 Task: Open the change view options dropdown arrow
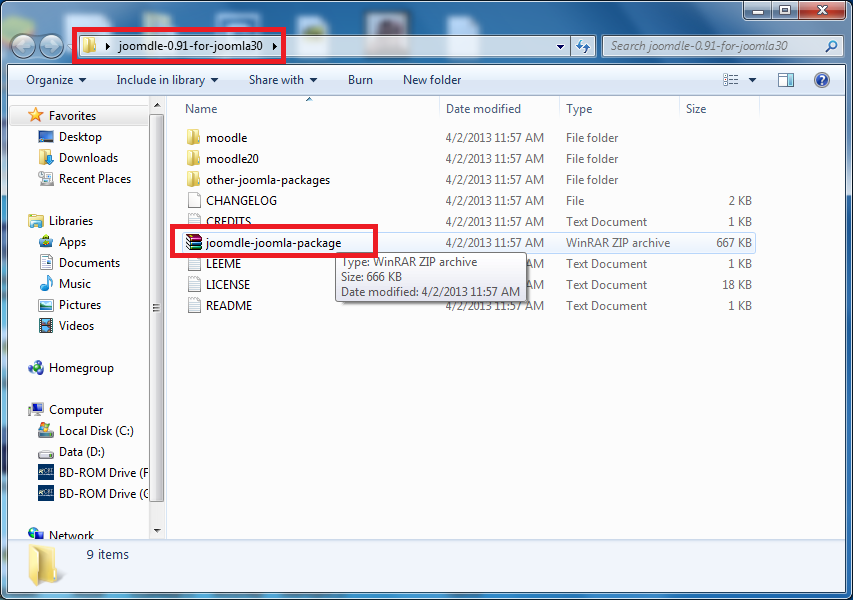[x=753, y=80]
